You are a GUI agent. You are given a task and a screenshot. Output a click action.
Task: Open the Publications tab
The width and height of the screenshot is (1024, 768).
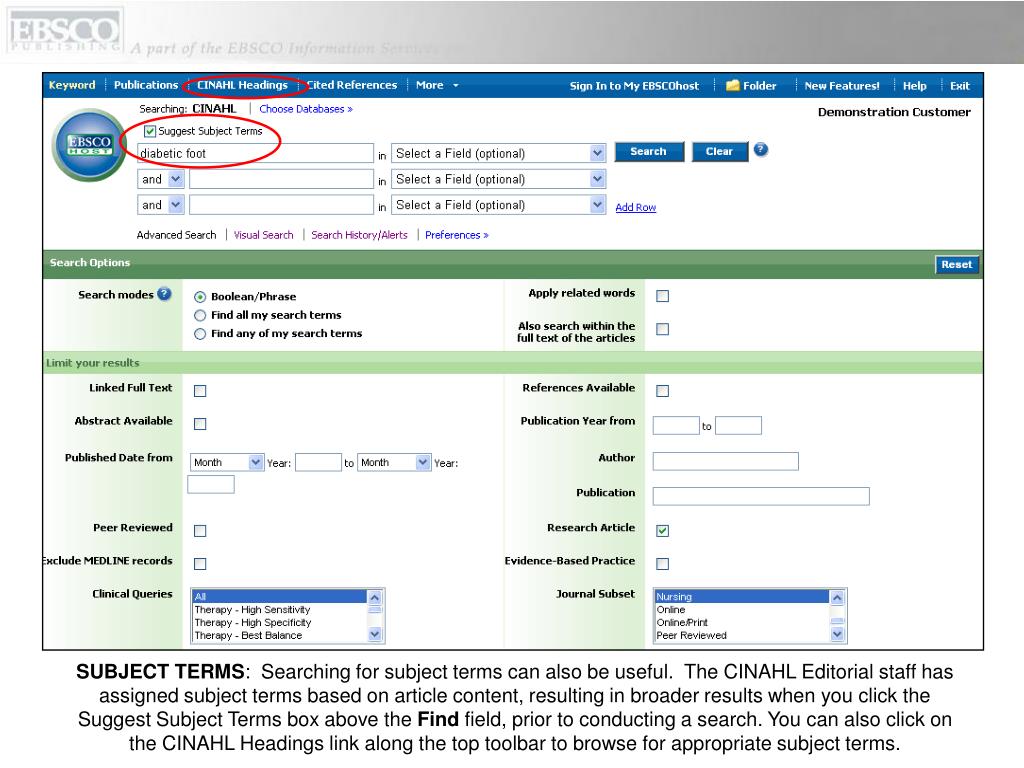[x=146, y=85]
